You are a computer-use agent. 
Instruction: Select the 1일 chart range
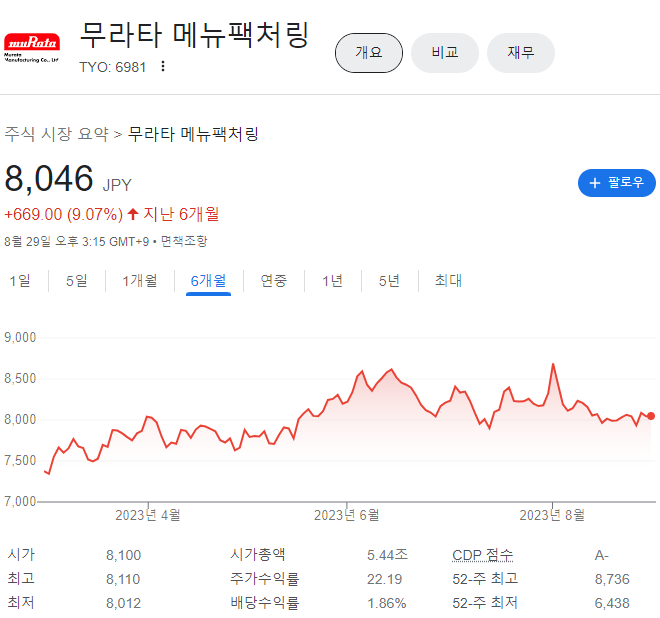(x=20, y=280)
